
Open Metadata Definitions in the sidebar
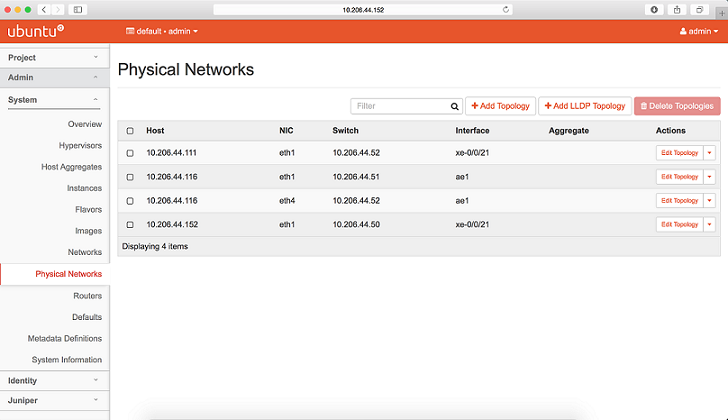click(x=65, y=338)
